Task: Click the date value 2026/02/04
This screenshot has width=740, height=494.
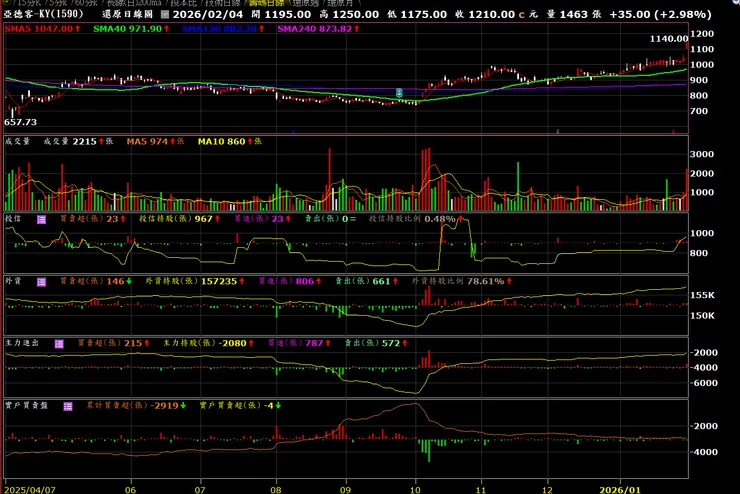Action: [x=208, y=14]
